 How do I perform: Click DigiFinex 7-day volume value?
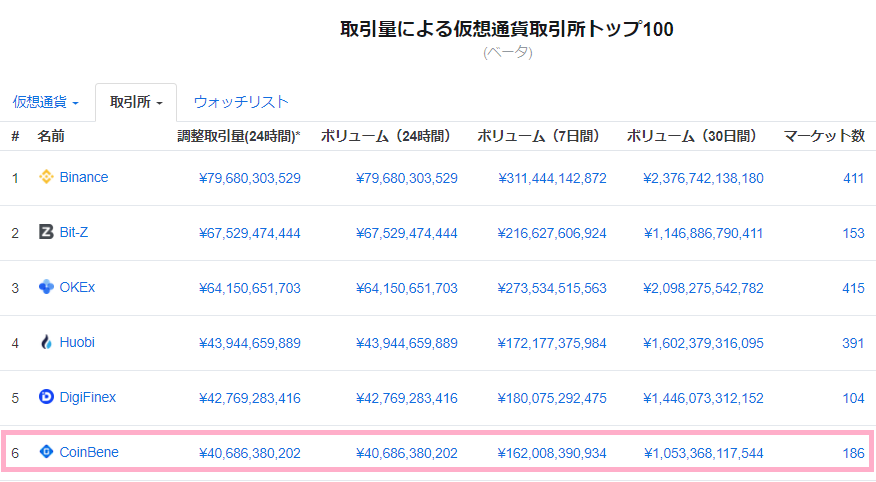(x=552, y=397)
